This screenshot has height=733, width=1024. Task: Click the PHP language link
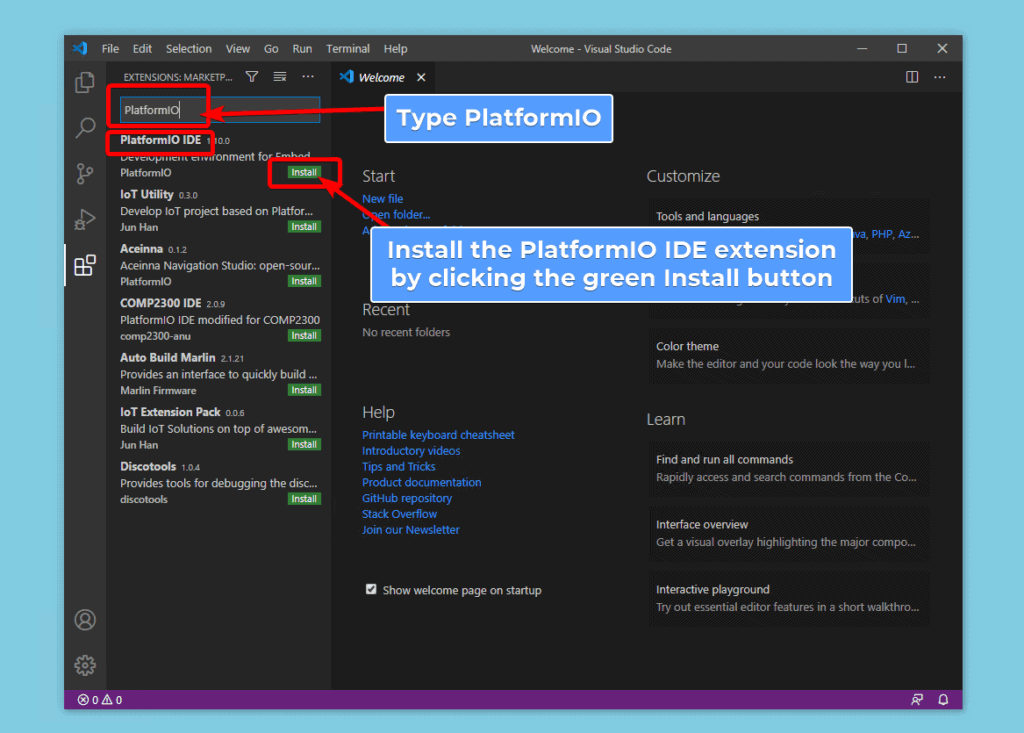(882, 234)
